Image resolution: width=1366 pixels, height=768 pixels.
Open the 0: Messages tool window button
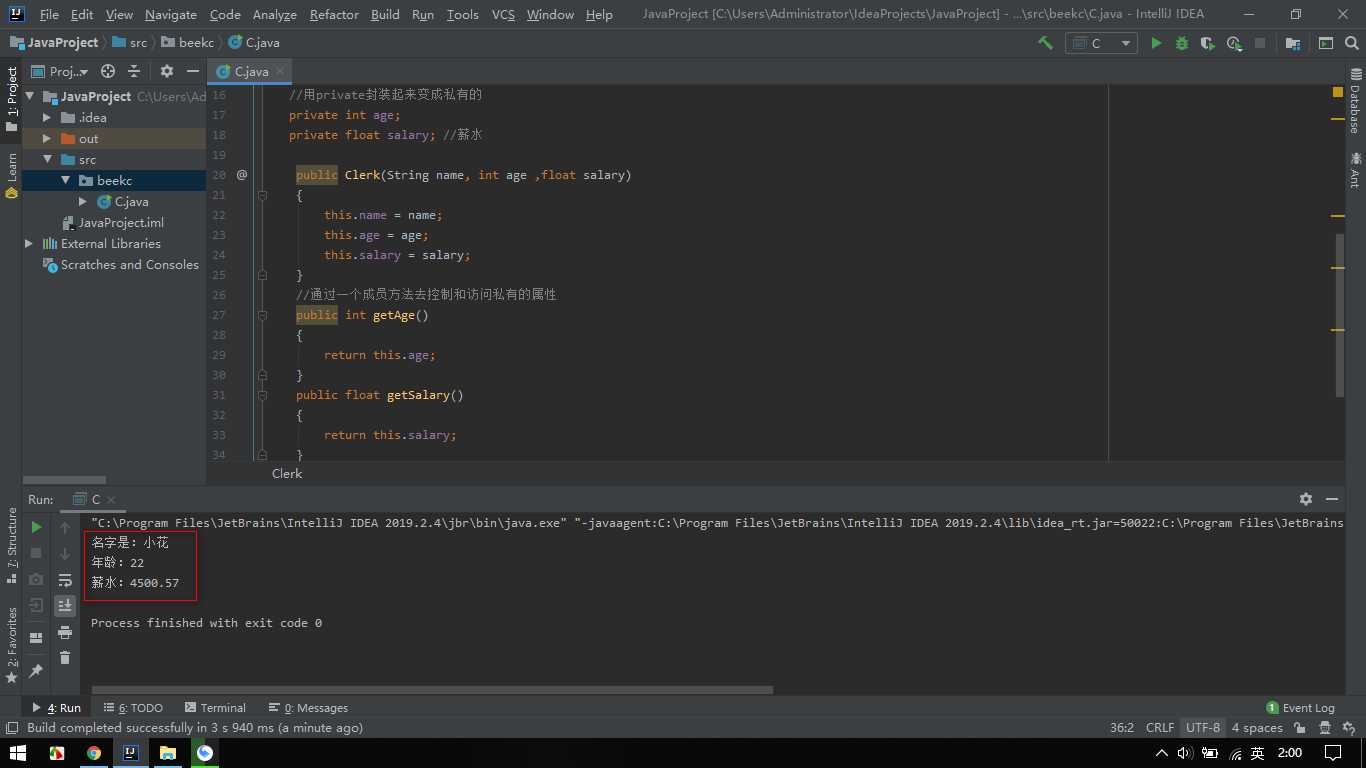click(x=308, y=707)
